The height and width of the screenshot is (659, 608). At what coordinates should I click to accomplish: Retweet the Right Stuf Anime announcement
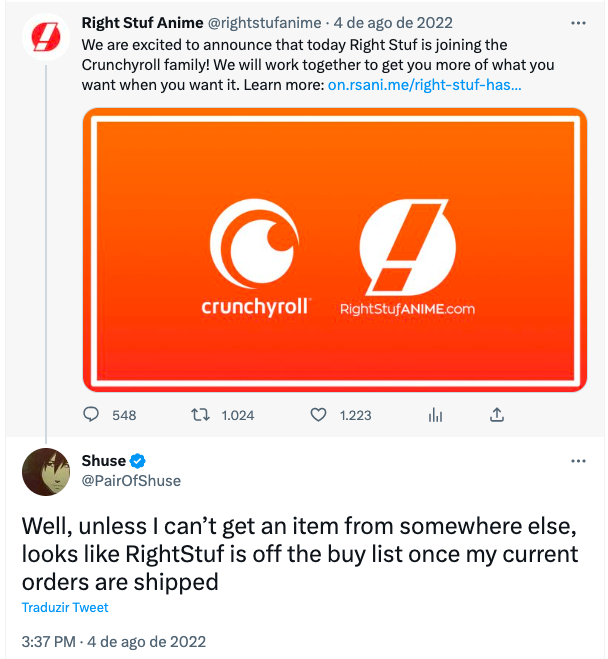tap(201, 415)
